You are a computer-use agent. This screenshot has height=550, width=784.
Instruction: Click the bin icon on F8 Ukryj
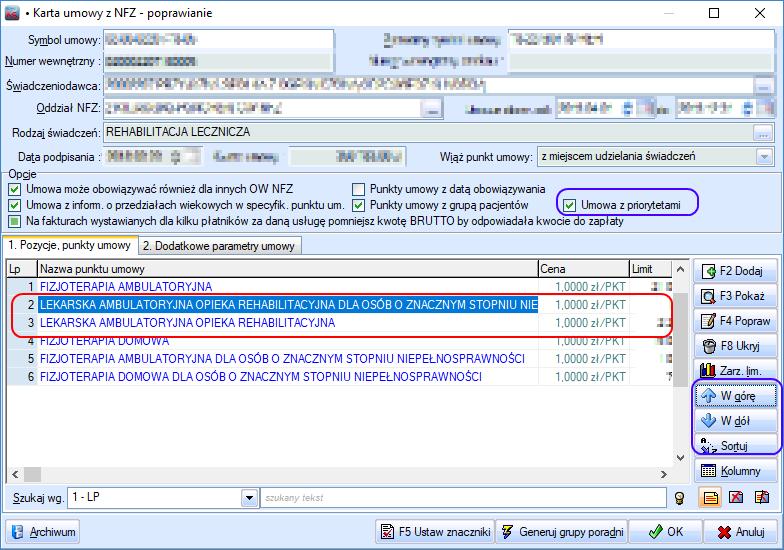tap(709, 346)
